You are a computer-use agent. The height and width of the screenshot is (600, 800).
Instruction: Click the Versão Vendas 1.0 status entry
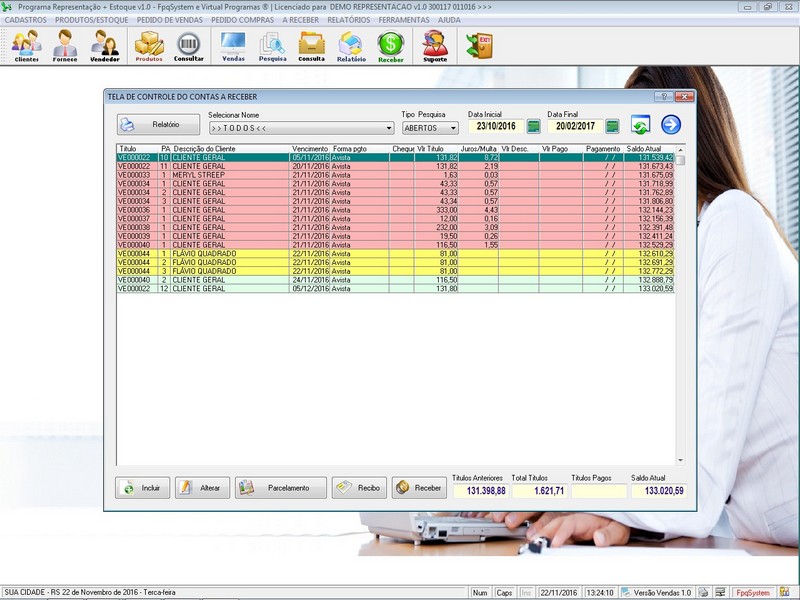pos(657,592)
